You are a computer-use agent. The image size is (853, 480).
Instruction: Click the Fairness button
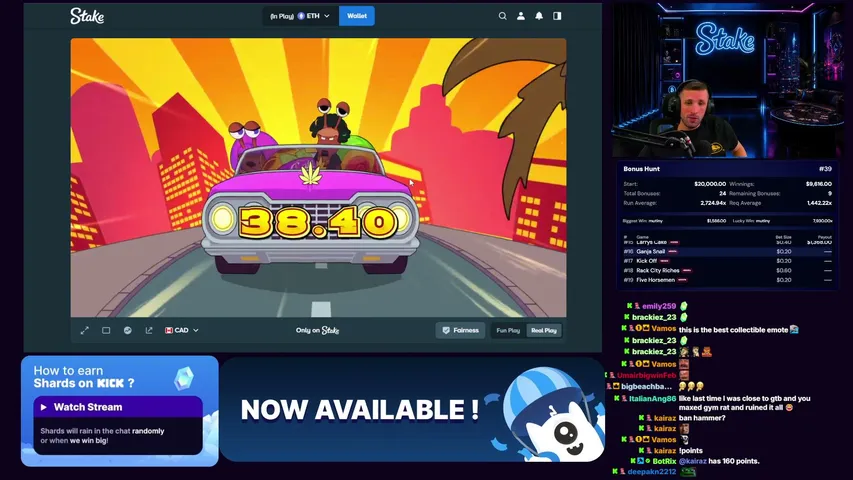[x=460, y=330]
